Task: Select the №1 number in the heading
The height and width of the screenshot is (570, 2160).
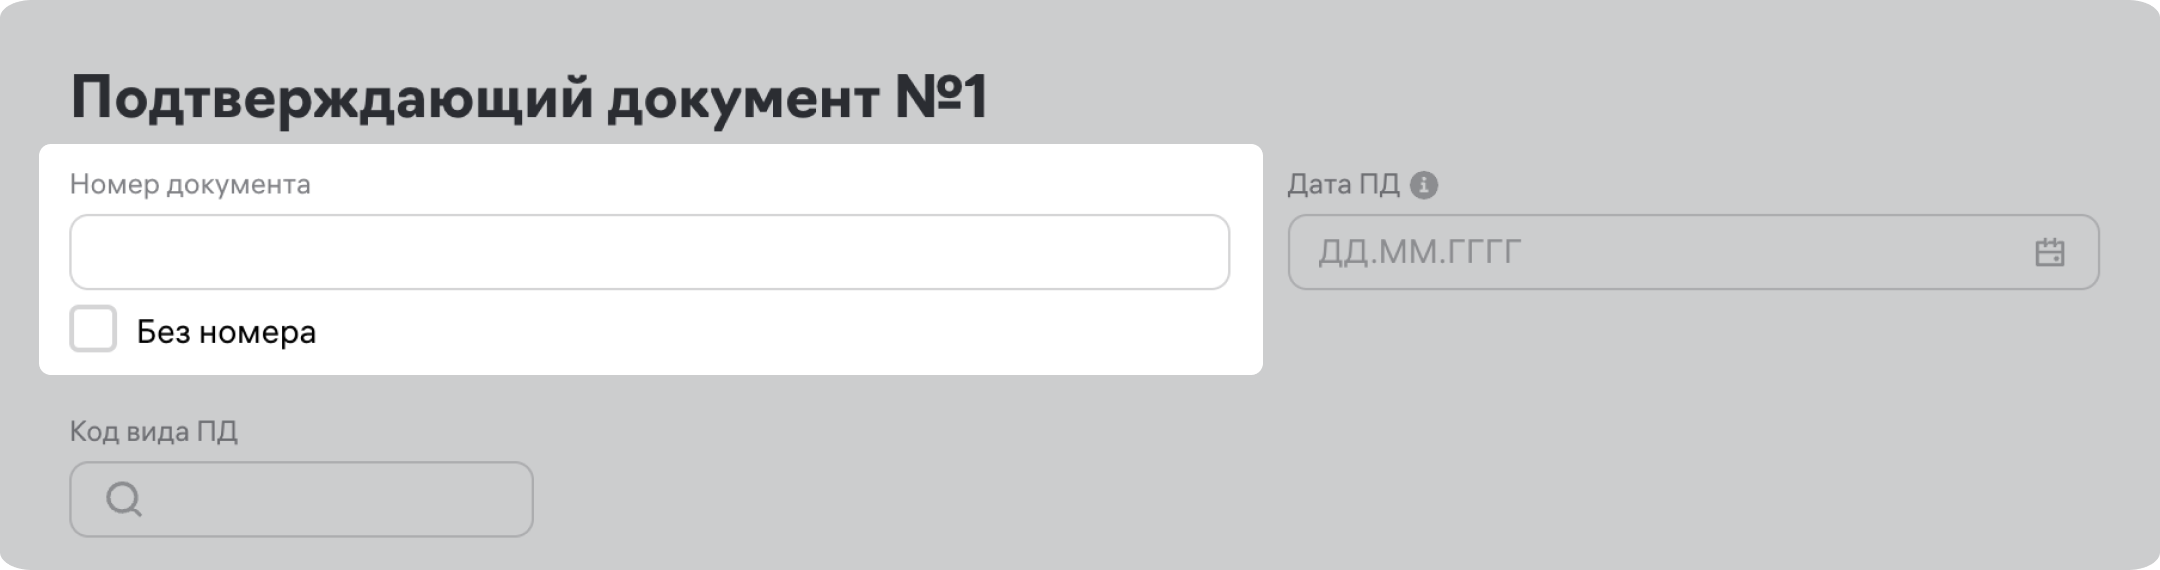Action: 940,98
